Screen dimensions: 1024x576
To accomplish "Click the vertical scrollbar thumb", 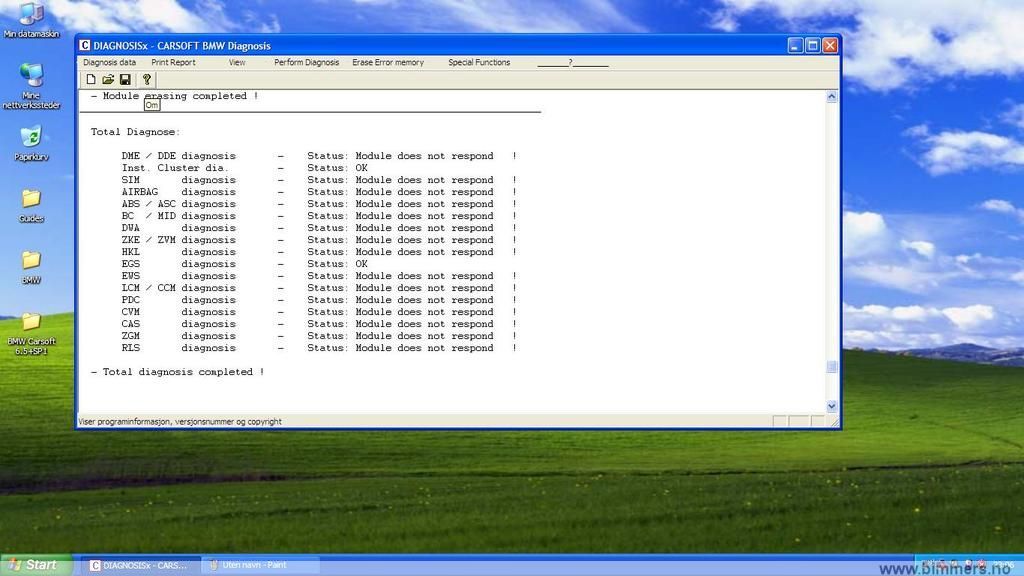I will click(x=831, y=367).
